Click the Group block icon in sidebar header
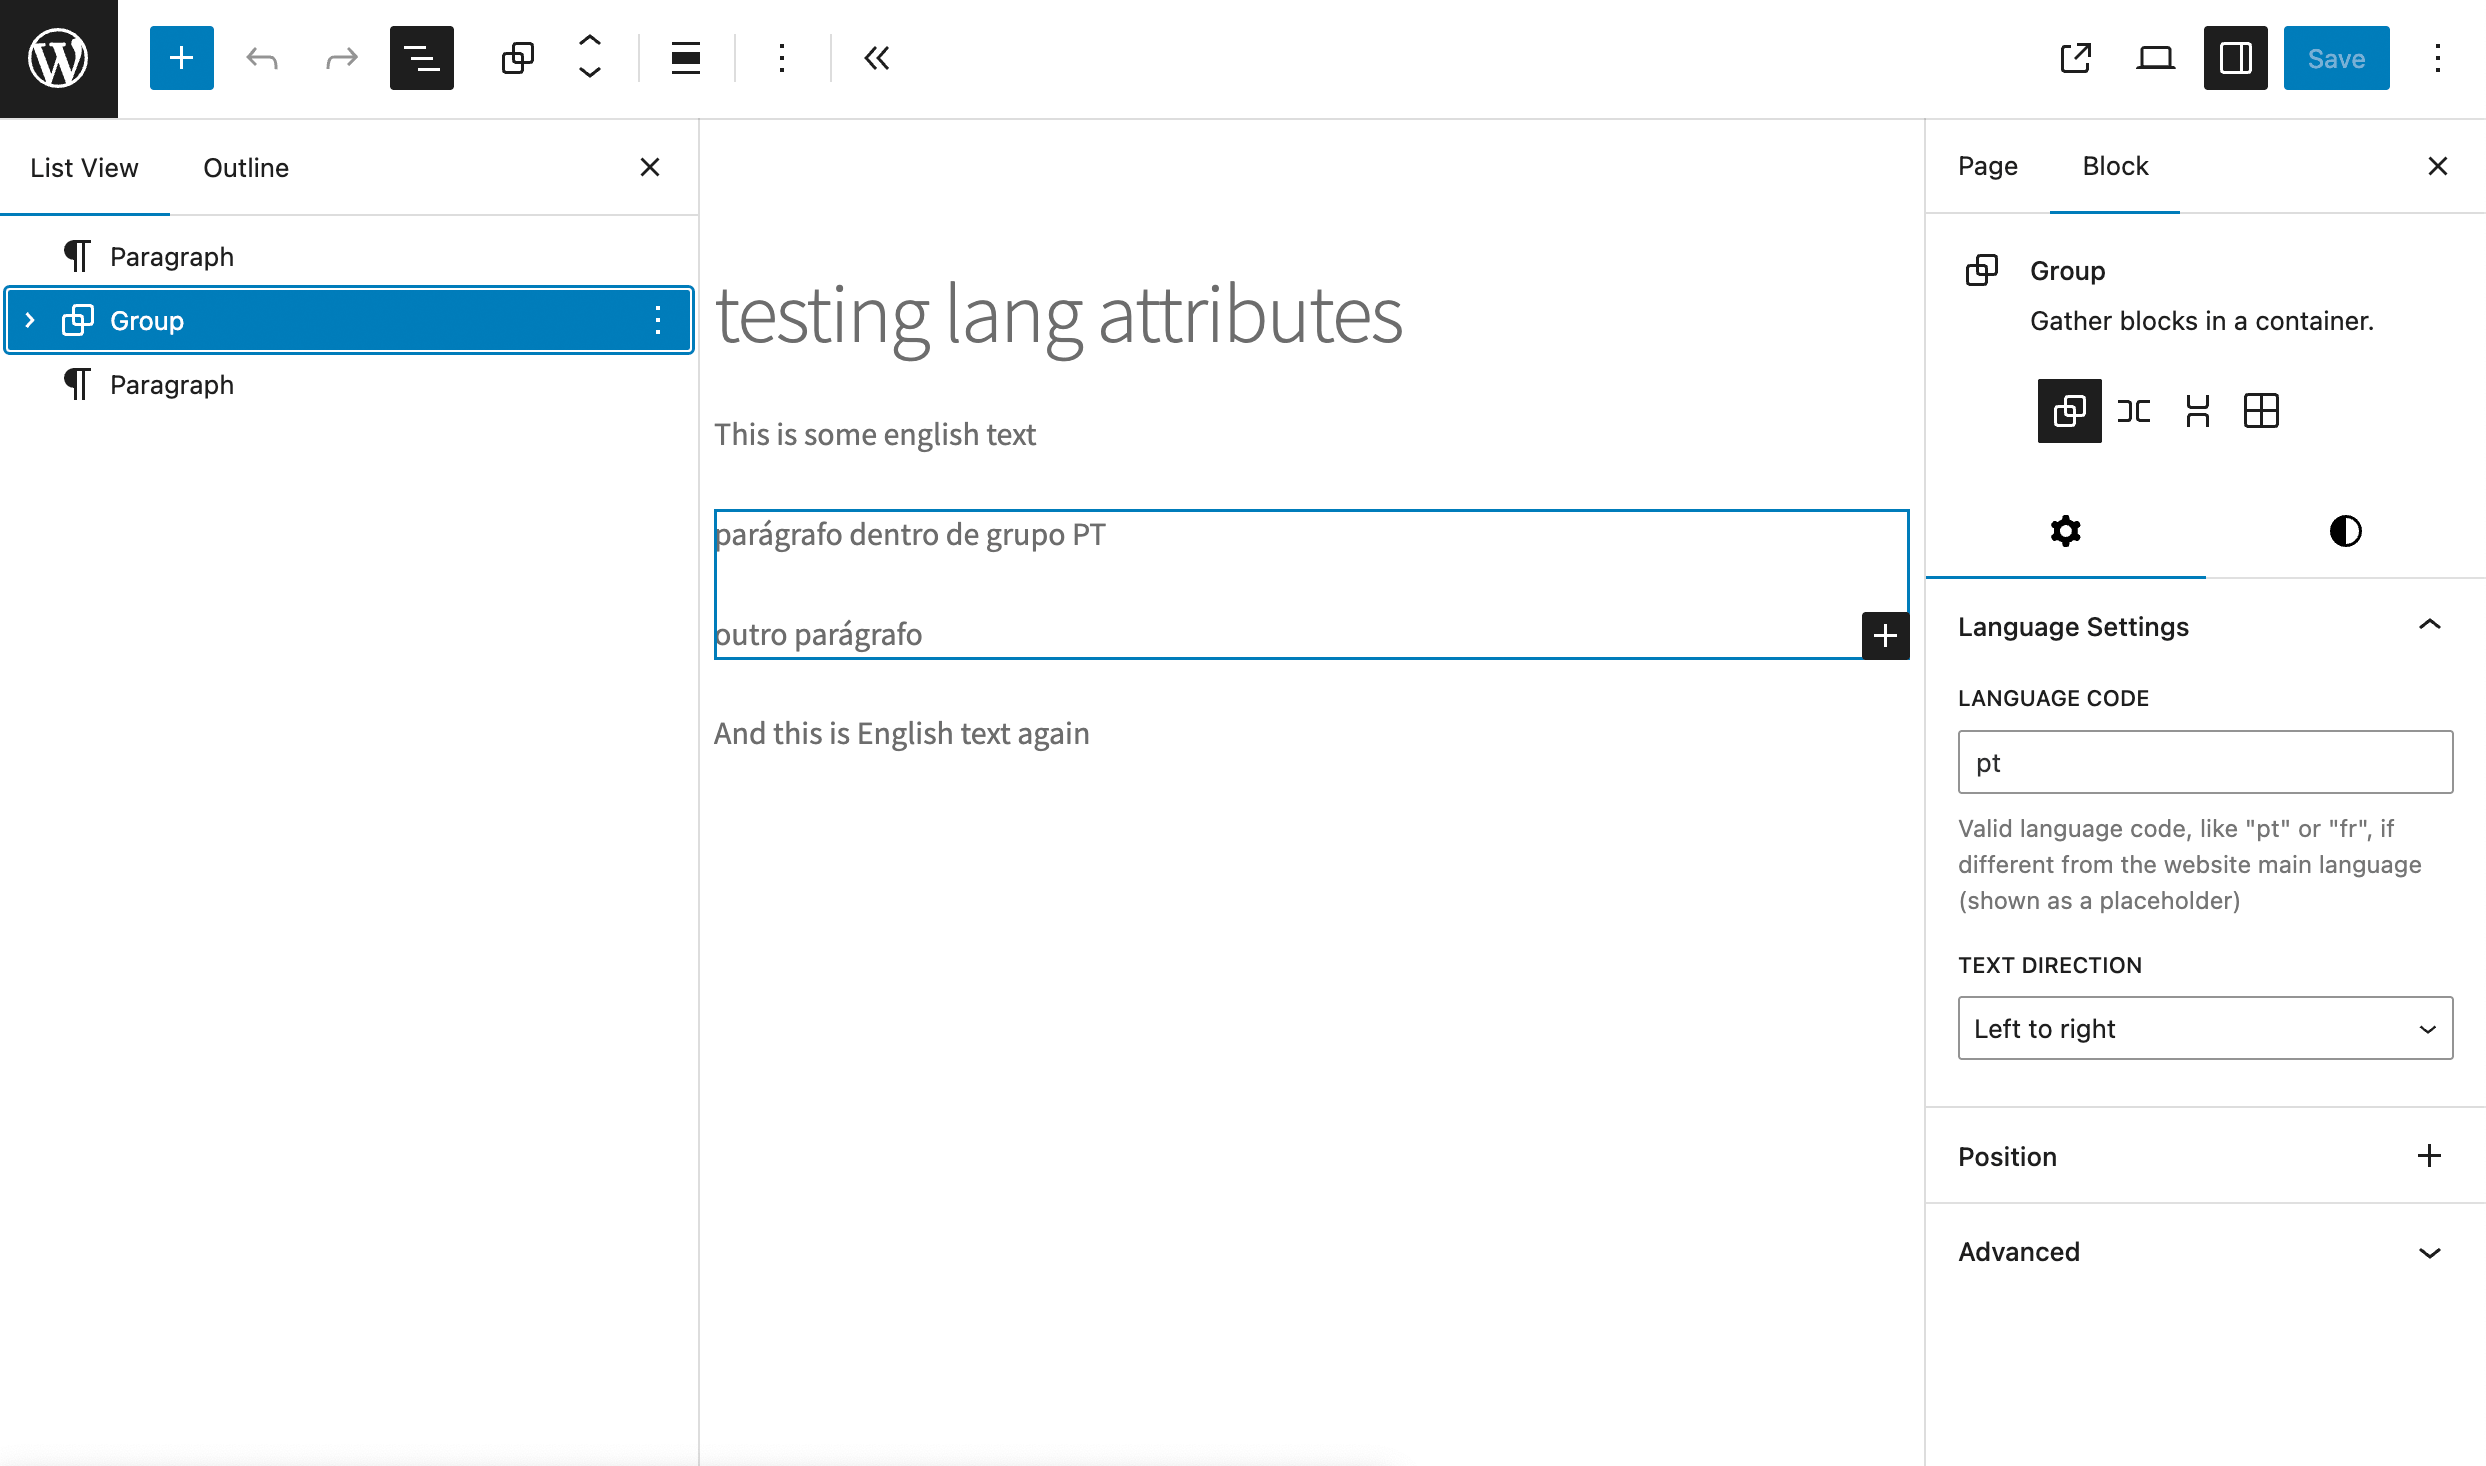 coord(1981,270)
